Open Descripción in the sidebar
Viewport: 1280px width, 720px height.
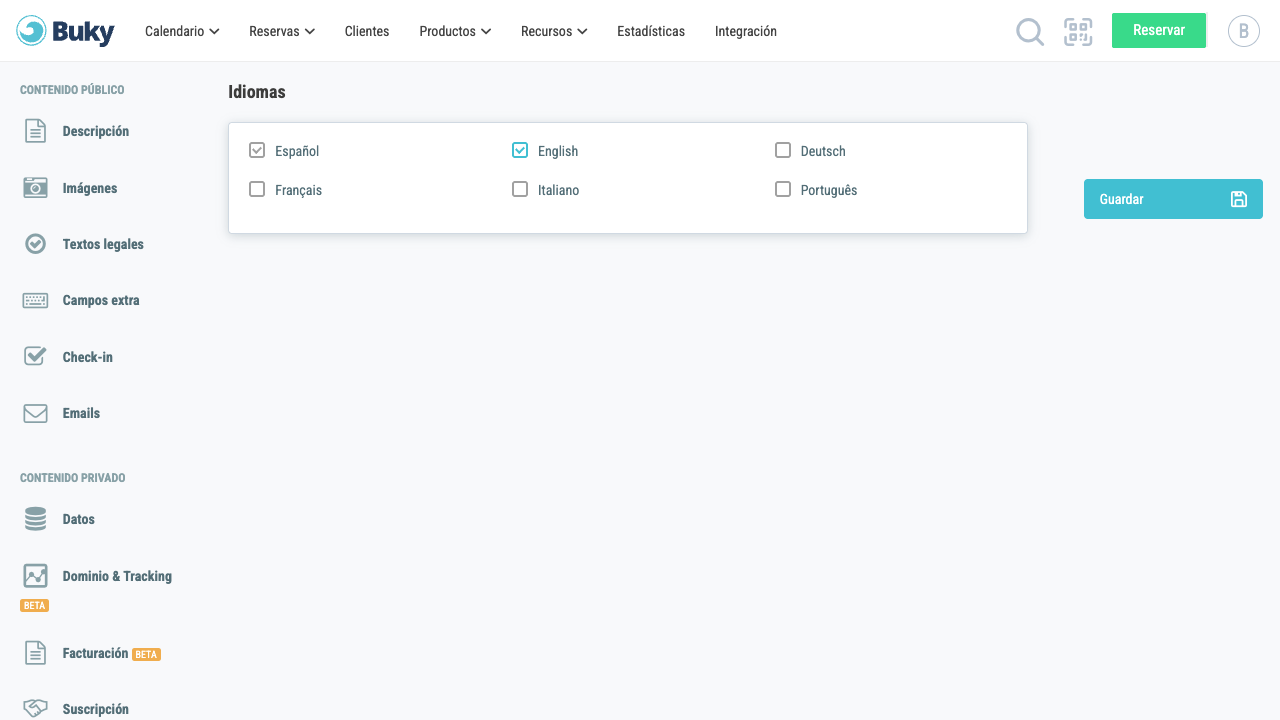click(96, 131)
